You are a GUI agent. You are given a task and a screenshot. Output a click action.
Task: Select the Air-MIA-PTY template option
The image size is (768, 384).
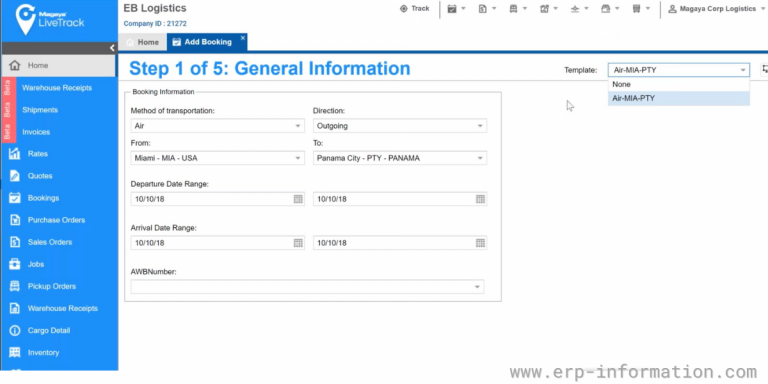click(678, 98)
